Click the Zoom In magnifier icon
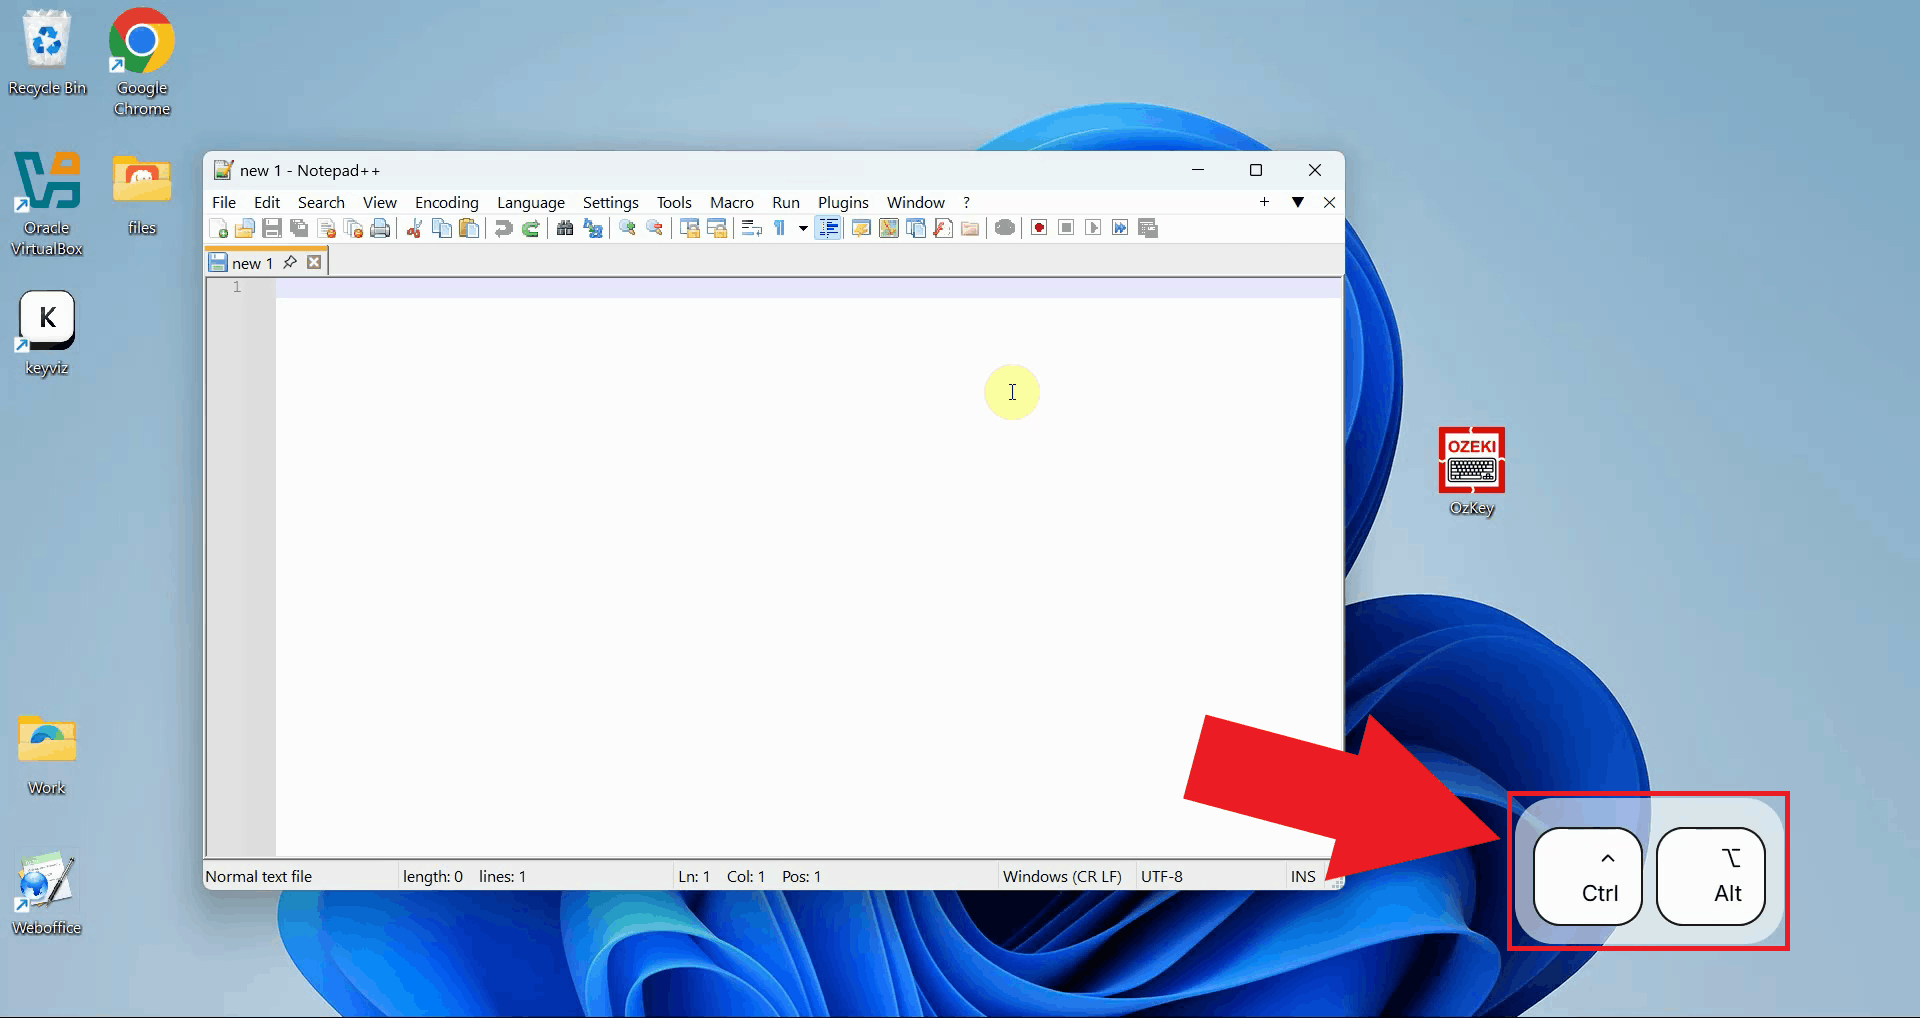Image resolution: width=1920 pixels, height=1018 pixels. click(627, 229)
